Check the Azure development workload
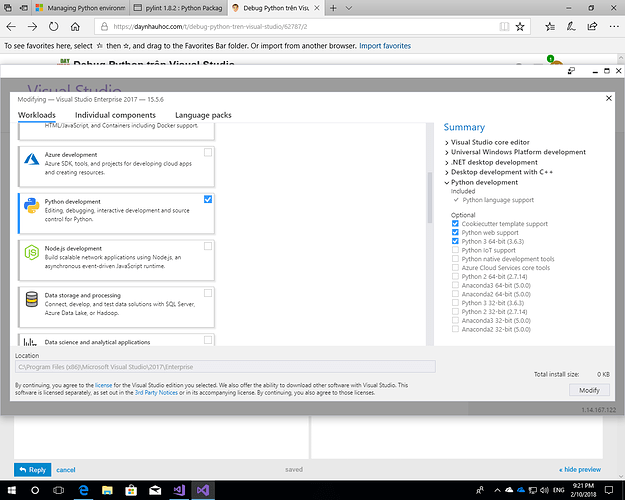This screenshot has width=625, height=500. (x=208, y=152)
